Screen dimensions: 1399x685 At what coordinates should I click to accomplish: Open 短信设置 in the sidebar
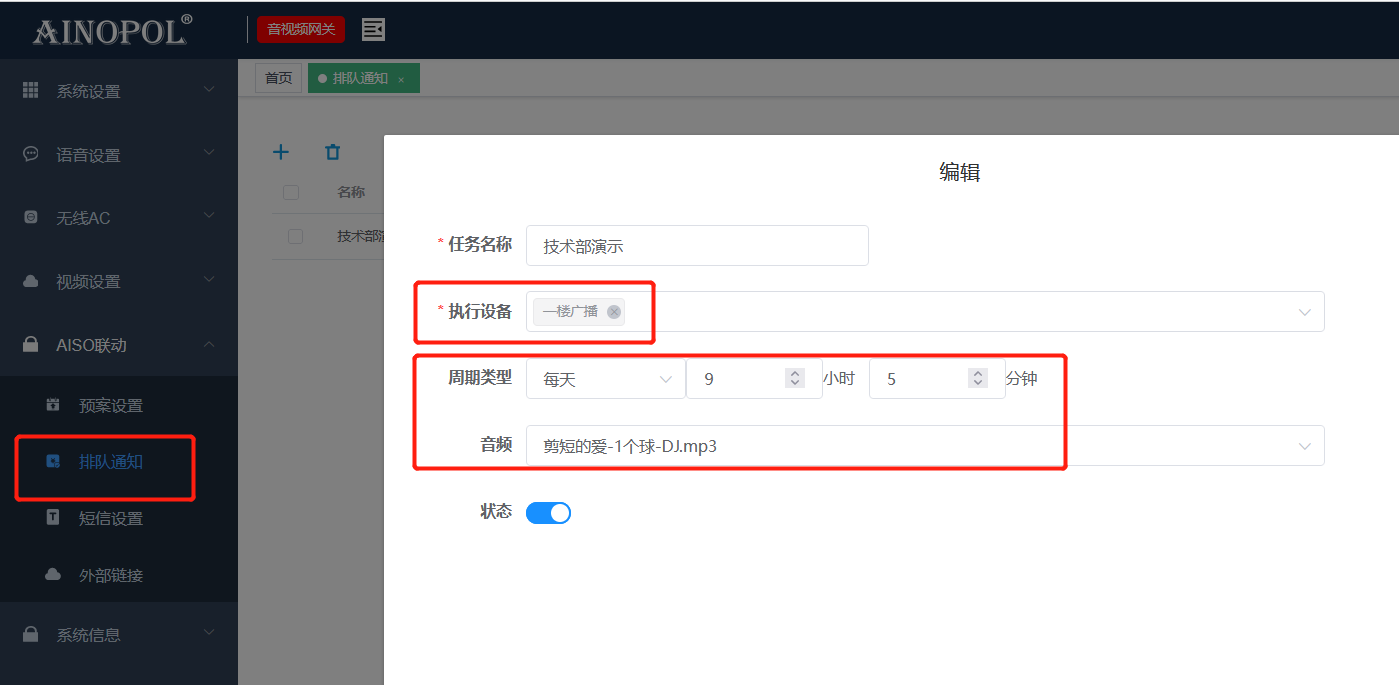click(x=110, y=518)
